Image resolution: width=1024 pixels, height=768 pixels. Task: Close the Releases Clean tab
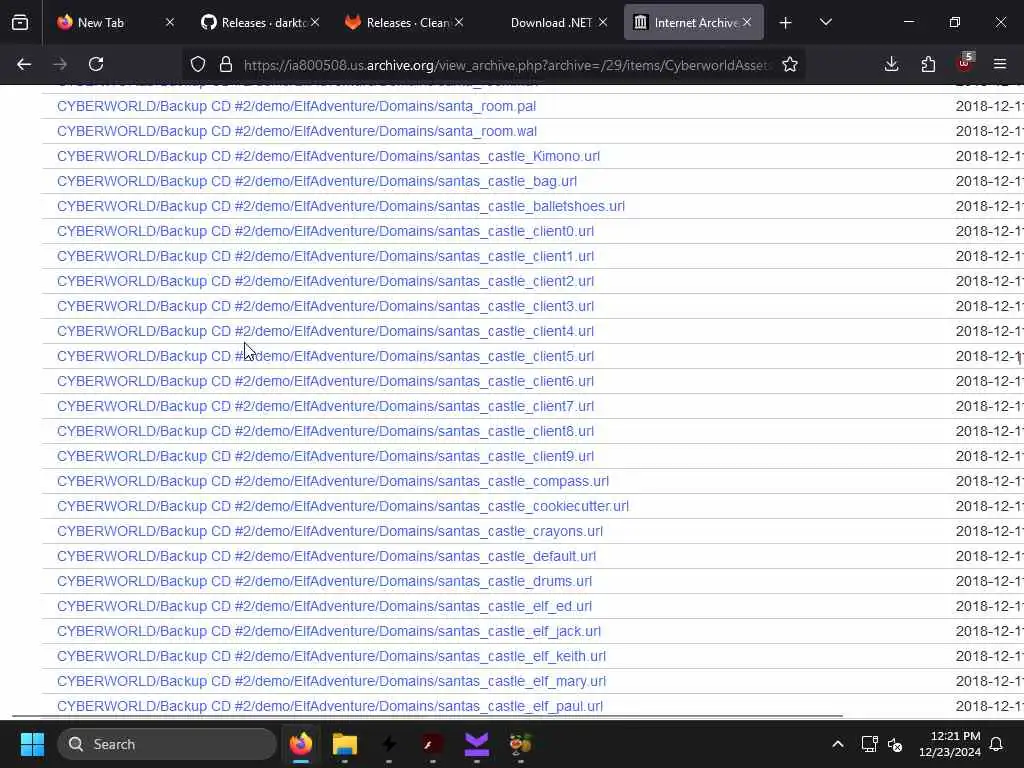(460, 23)
